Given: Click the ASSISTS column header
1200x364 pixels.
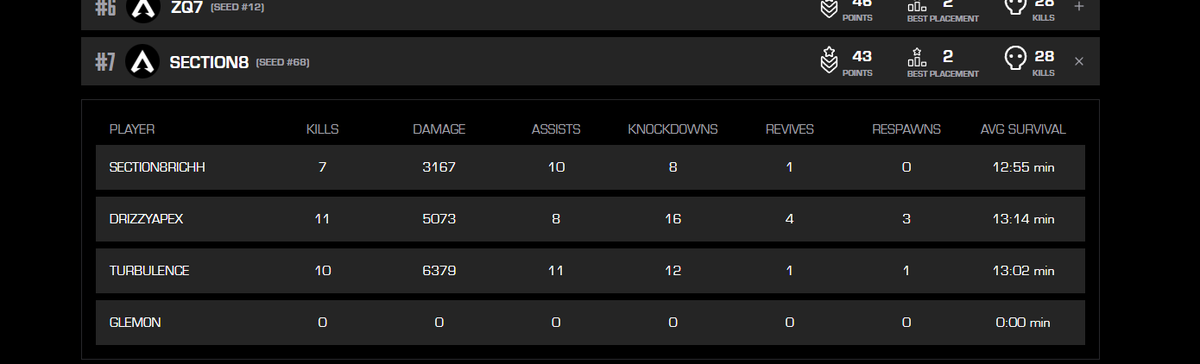Looking at the screenshot, I should pos(556,129).
